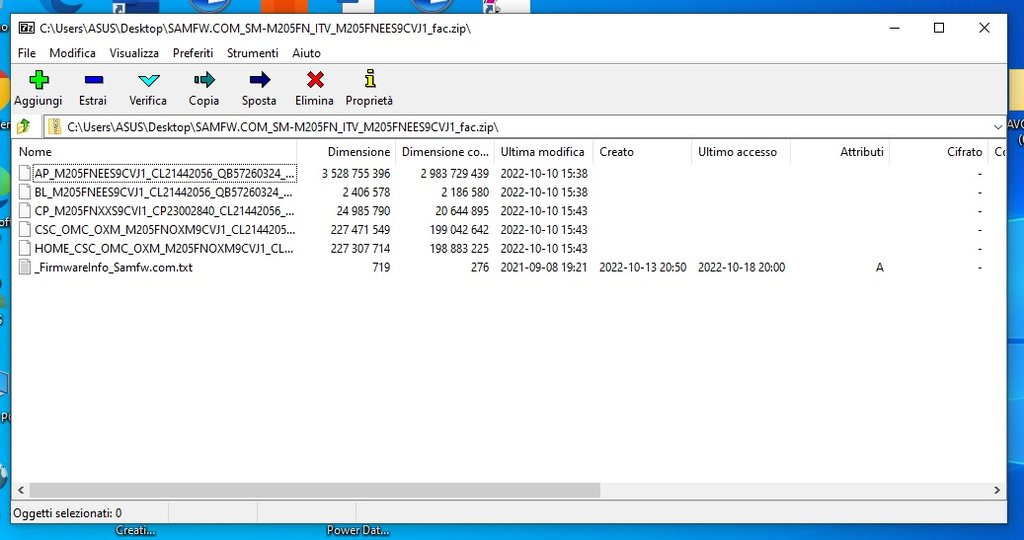The width and height of the screenshot is (1024, 540).
Task: Expand the address bar path dropdown
Action: (x=997, y=127)
